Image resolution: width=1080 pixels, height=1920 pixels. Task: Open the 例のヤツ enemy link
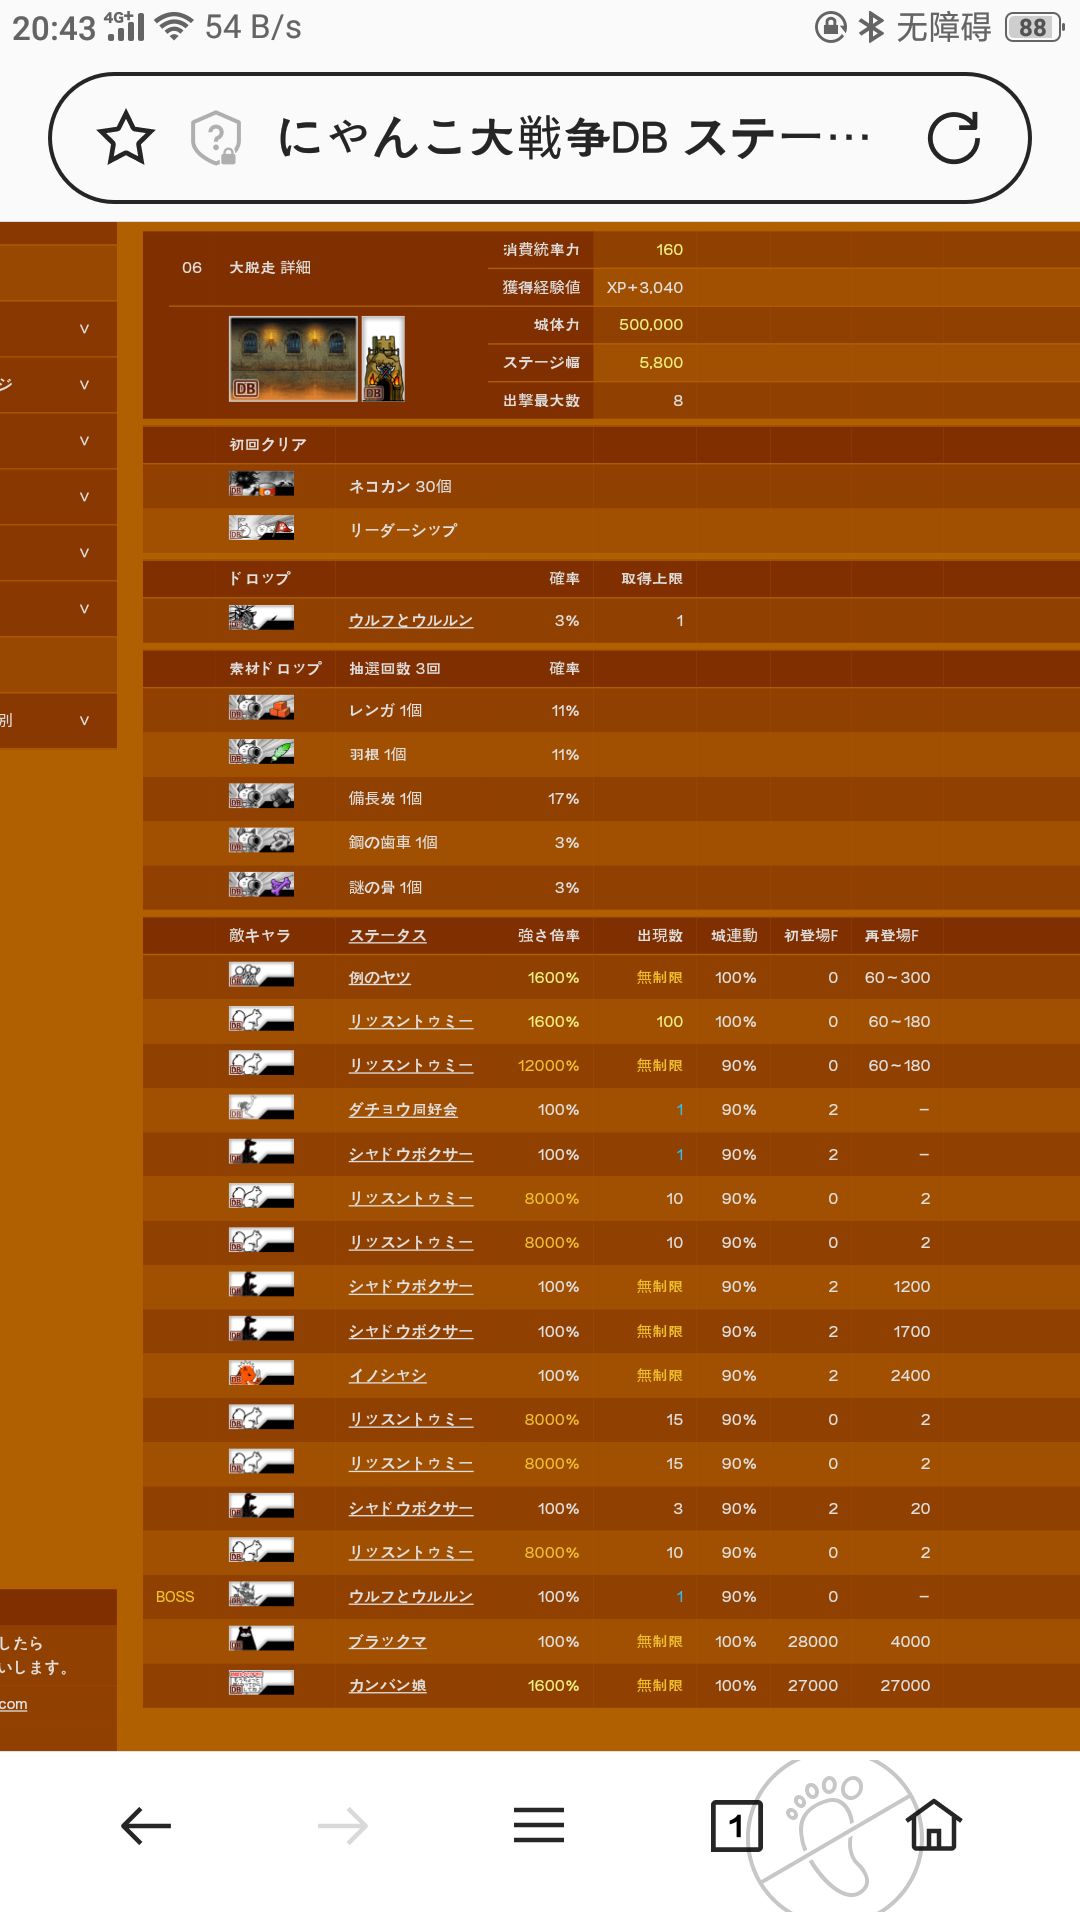[x=379, y=978]
